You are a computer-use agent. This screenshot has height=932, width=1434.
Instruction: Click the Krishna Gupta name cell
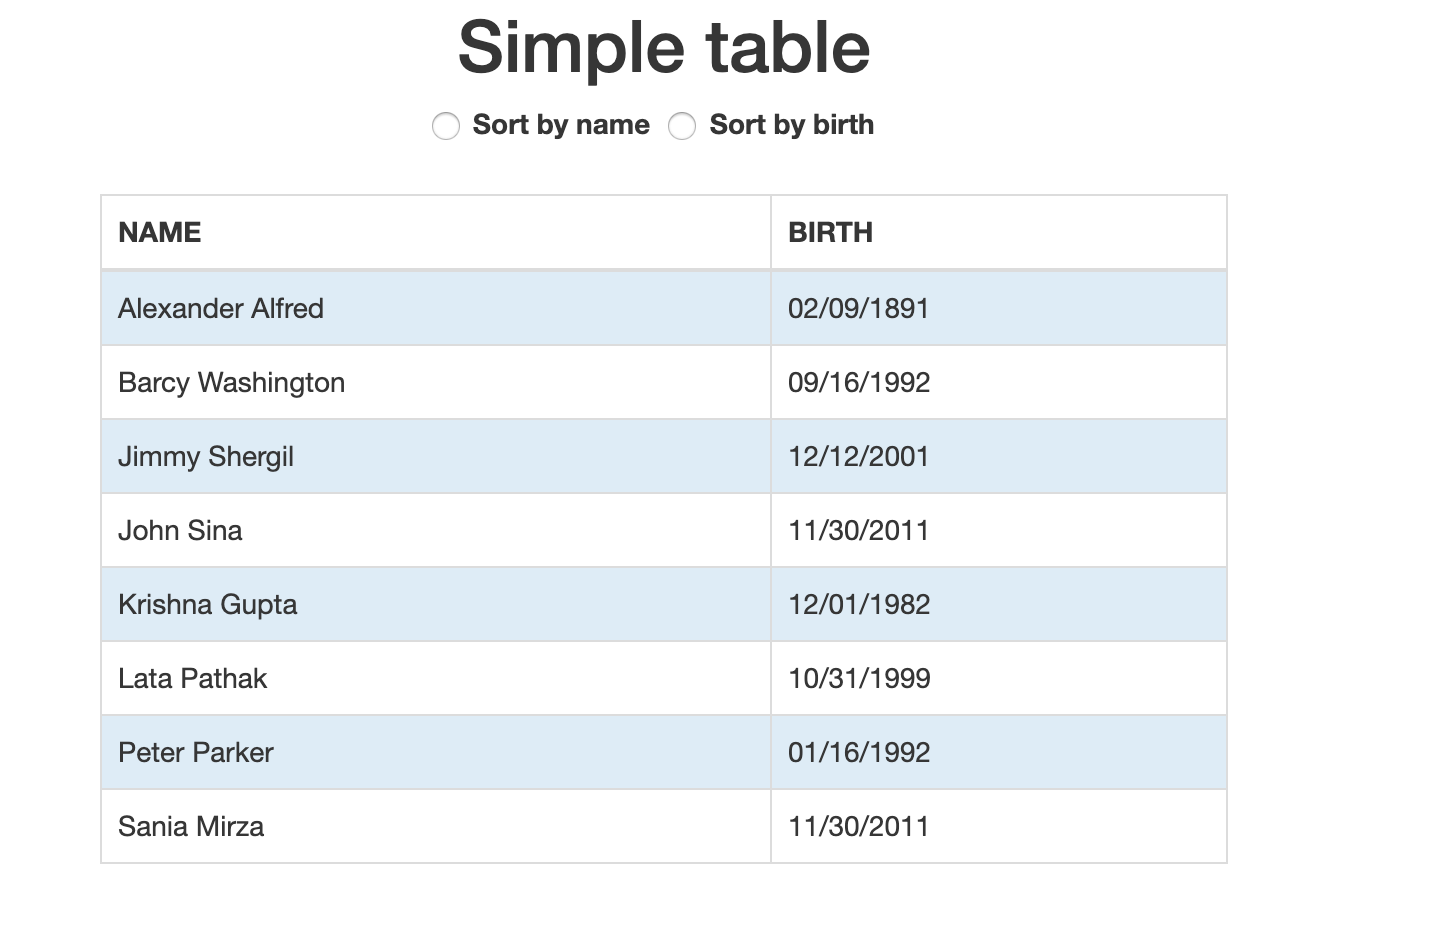click(207, 604)
